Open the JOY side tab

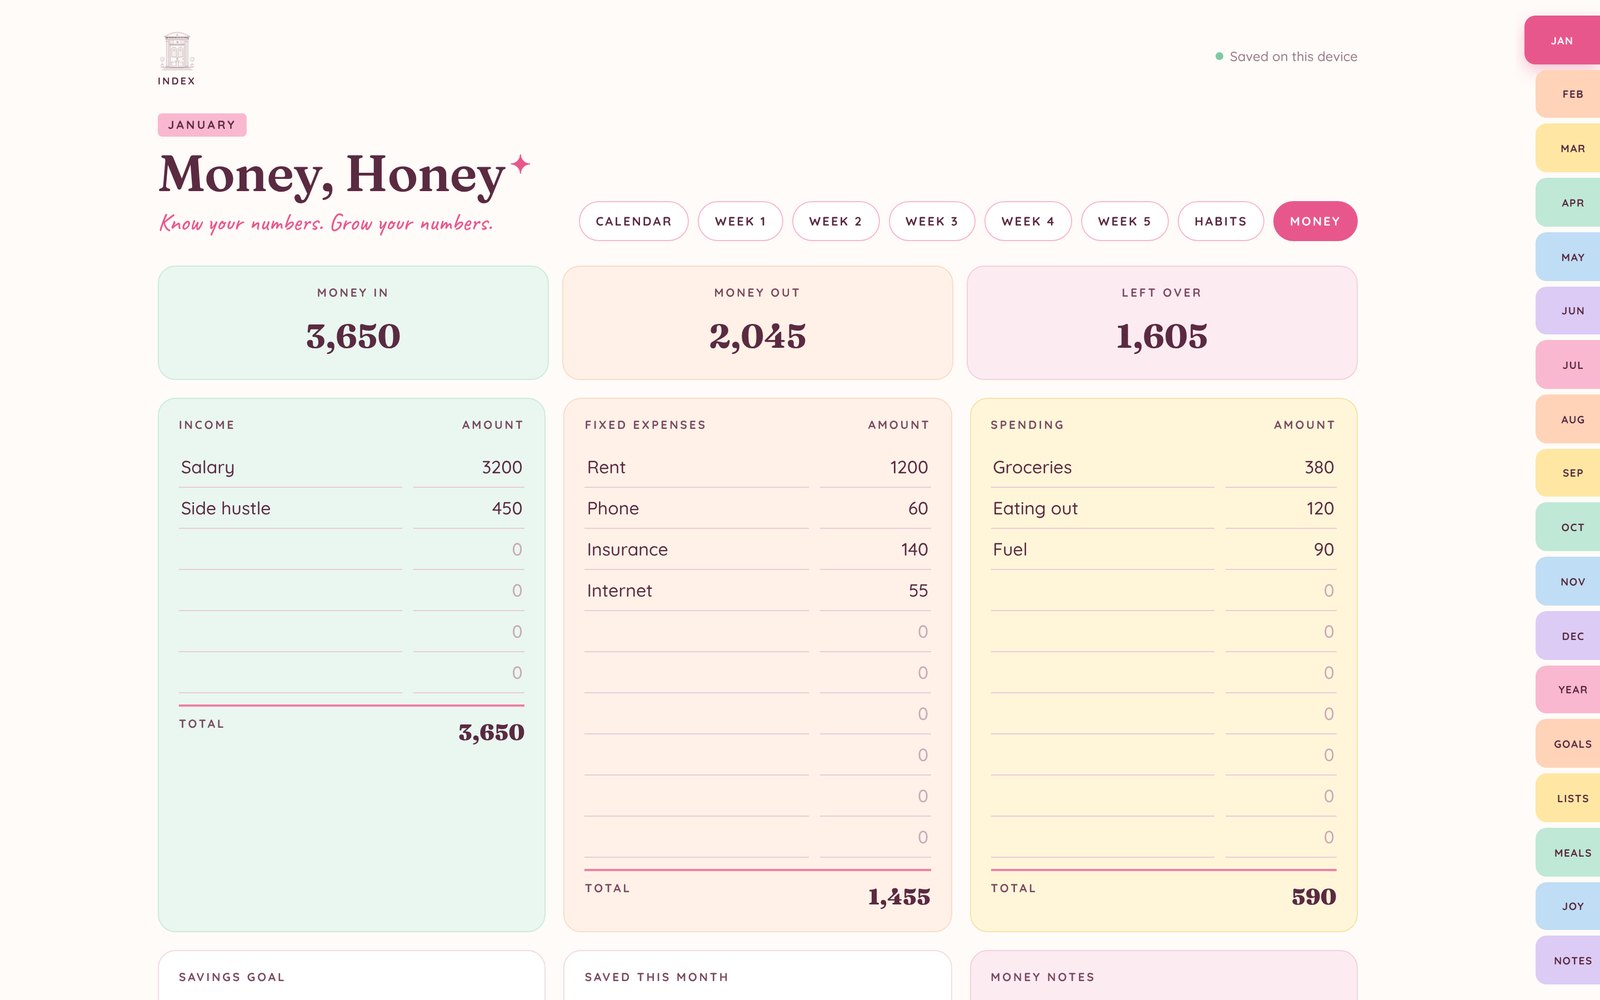click(x=1568, y=906)
